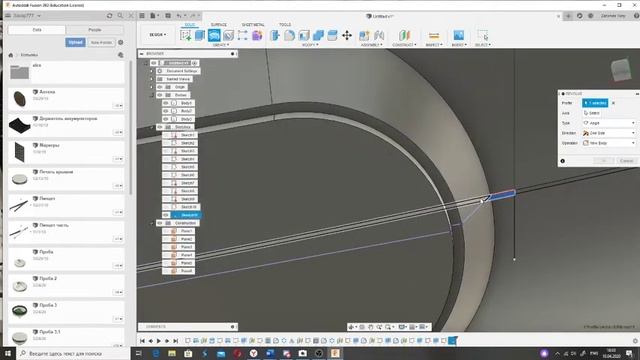The height and width of the screenshot is (360, 640).
Task: Switch to the Surface tab
Action: tap(219, 24)
